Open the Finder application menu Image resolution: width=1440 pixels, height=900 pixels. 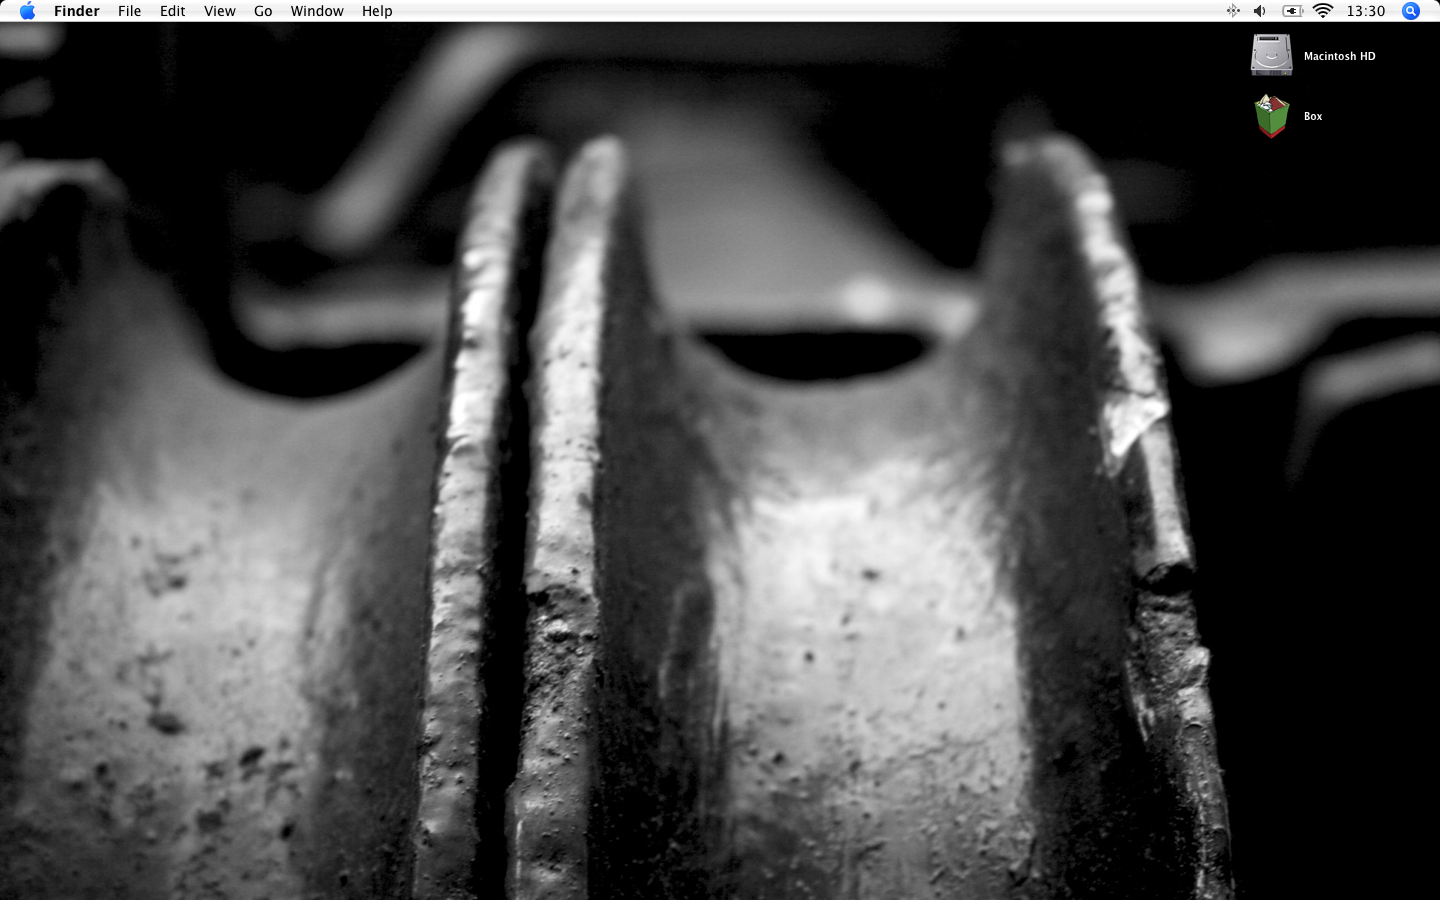coord(77,11)
